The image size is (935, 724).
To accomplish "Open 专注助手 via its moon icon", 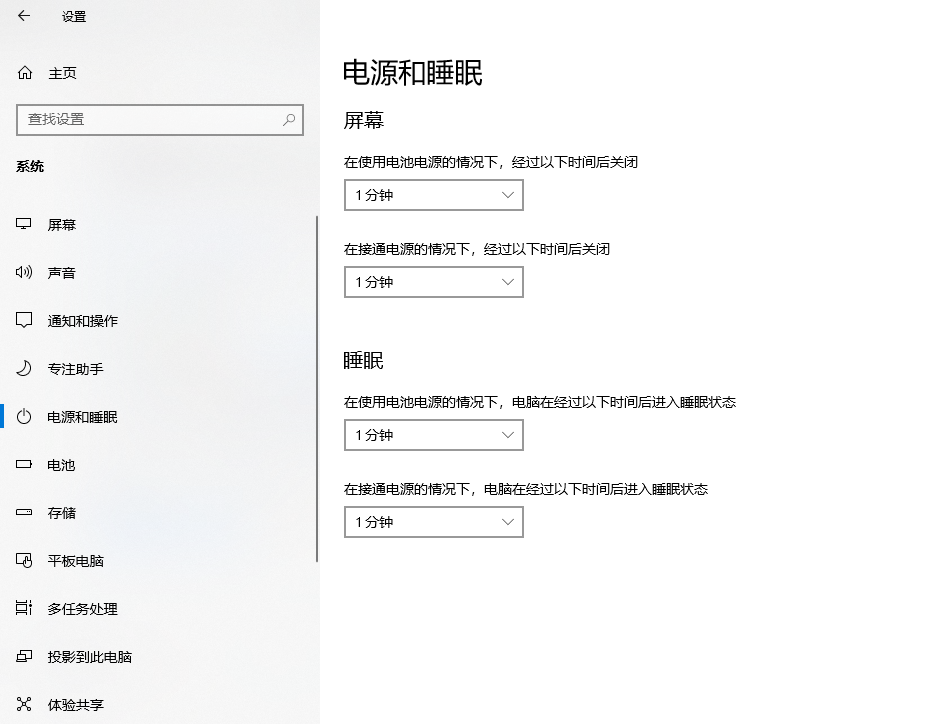I will click(x=23, y=368).
